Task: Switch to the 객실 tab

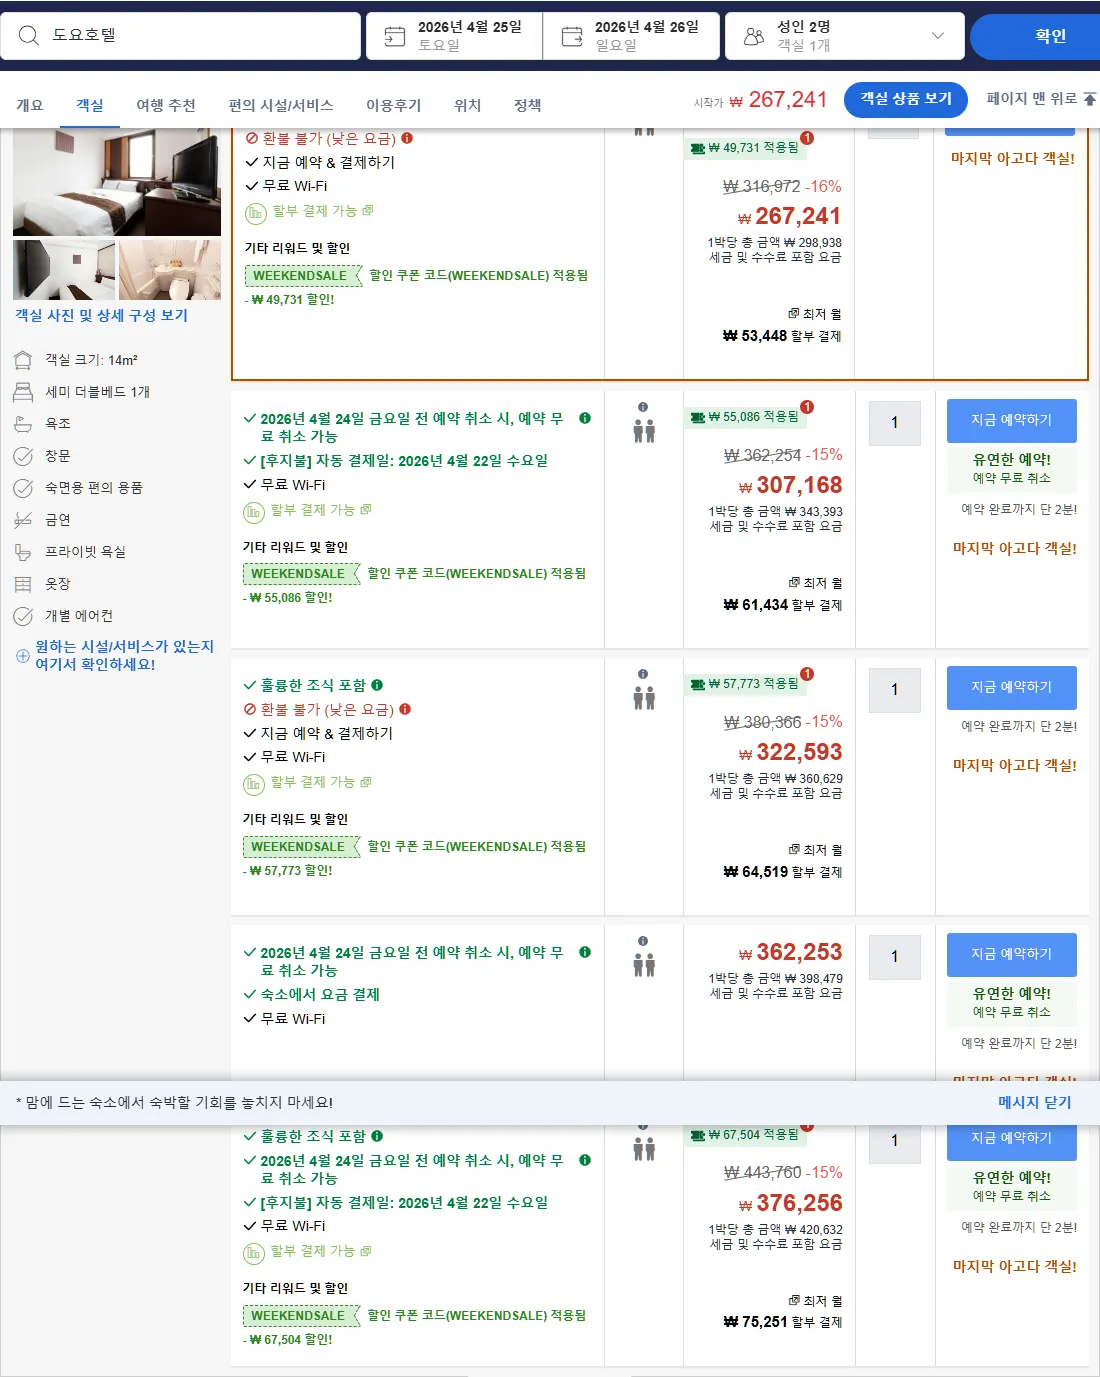Action: 90,105
